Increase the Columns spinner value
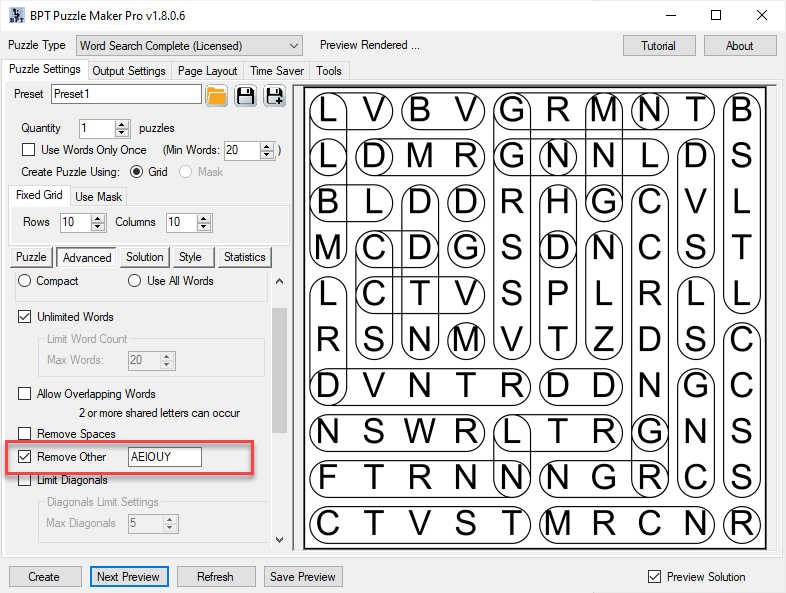This screenshot has width=786, height=593. [x=203, y=218]
